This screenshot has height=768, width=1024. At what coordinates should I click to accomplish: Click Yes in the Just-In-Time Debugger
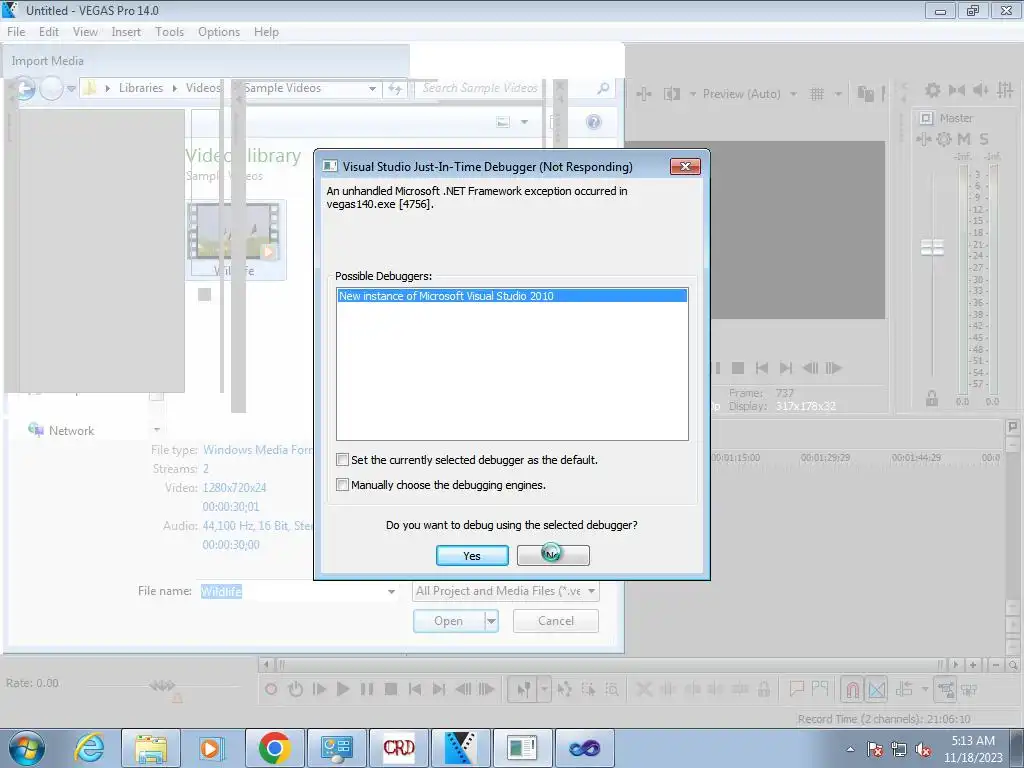[472, 555]
